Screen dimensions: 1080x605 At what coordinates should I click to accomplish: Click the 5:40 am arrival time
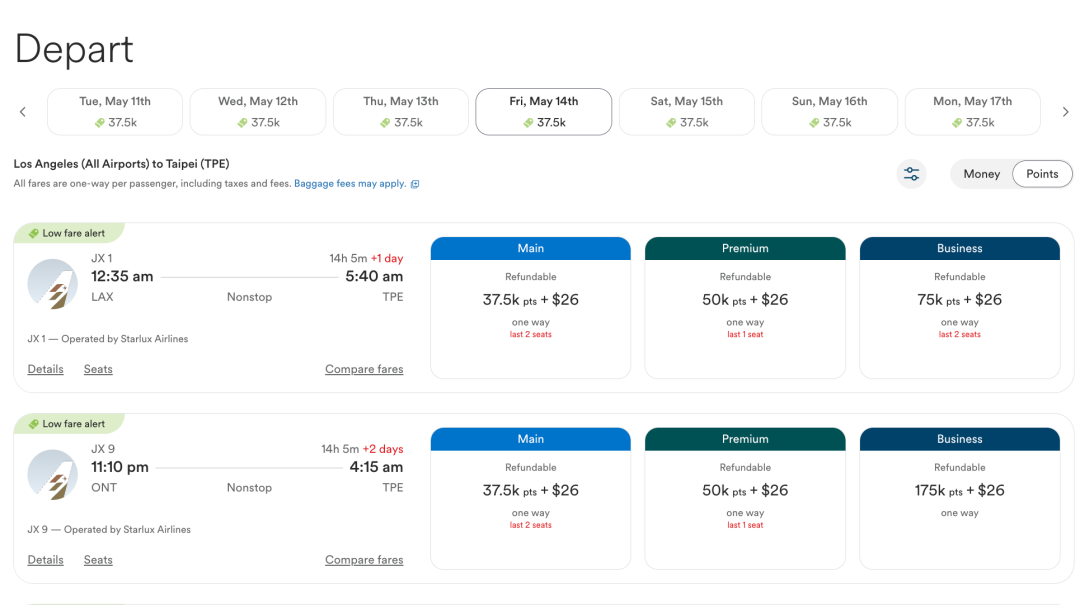(x=374, y=276)
